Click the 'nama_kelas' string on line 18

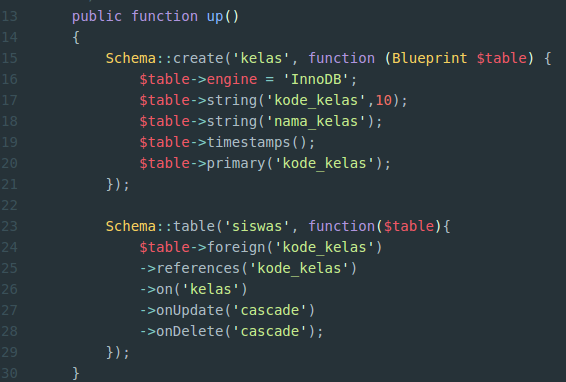(x=316, y=121)
